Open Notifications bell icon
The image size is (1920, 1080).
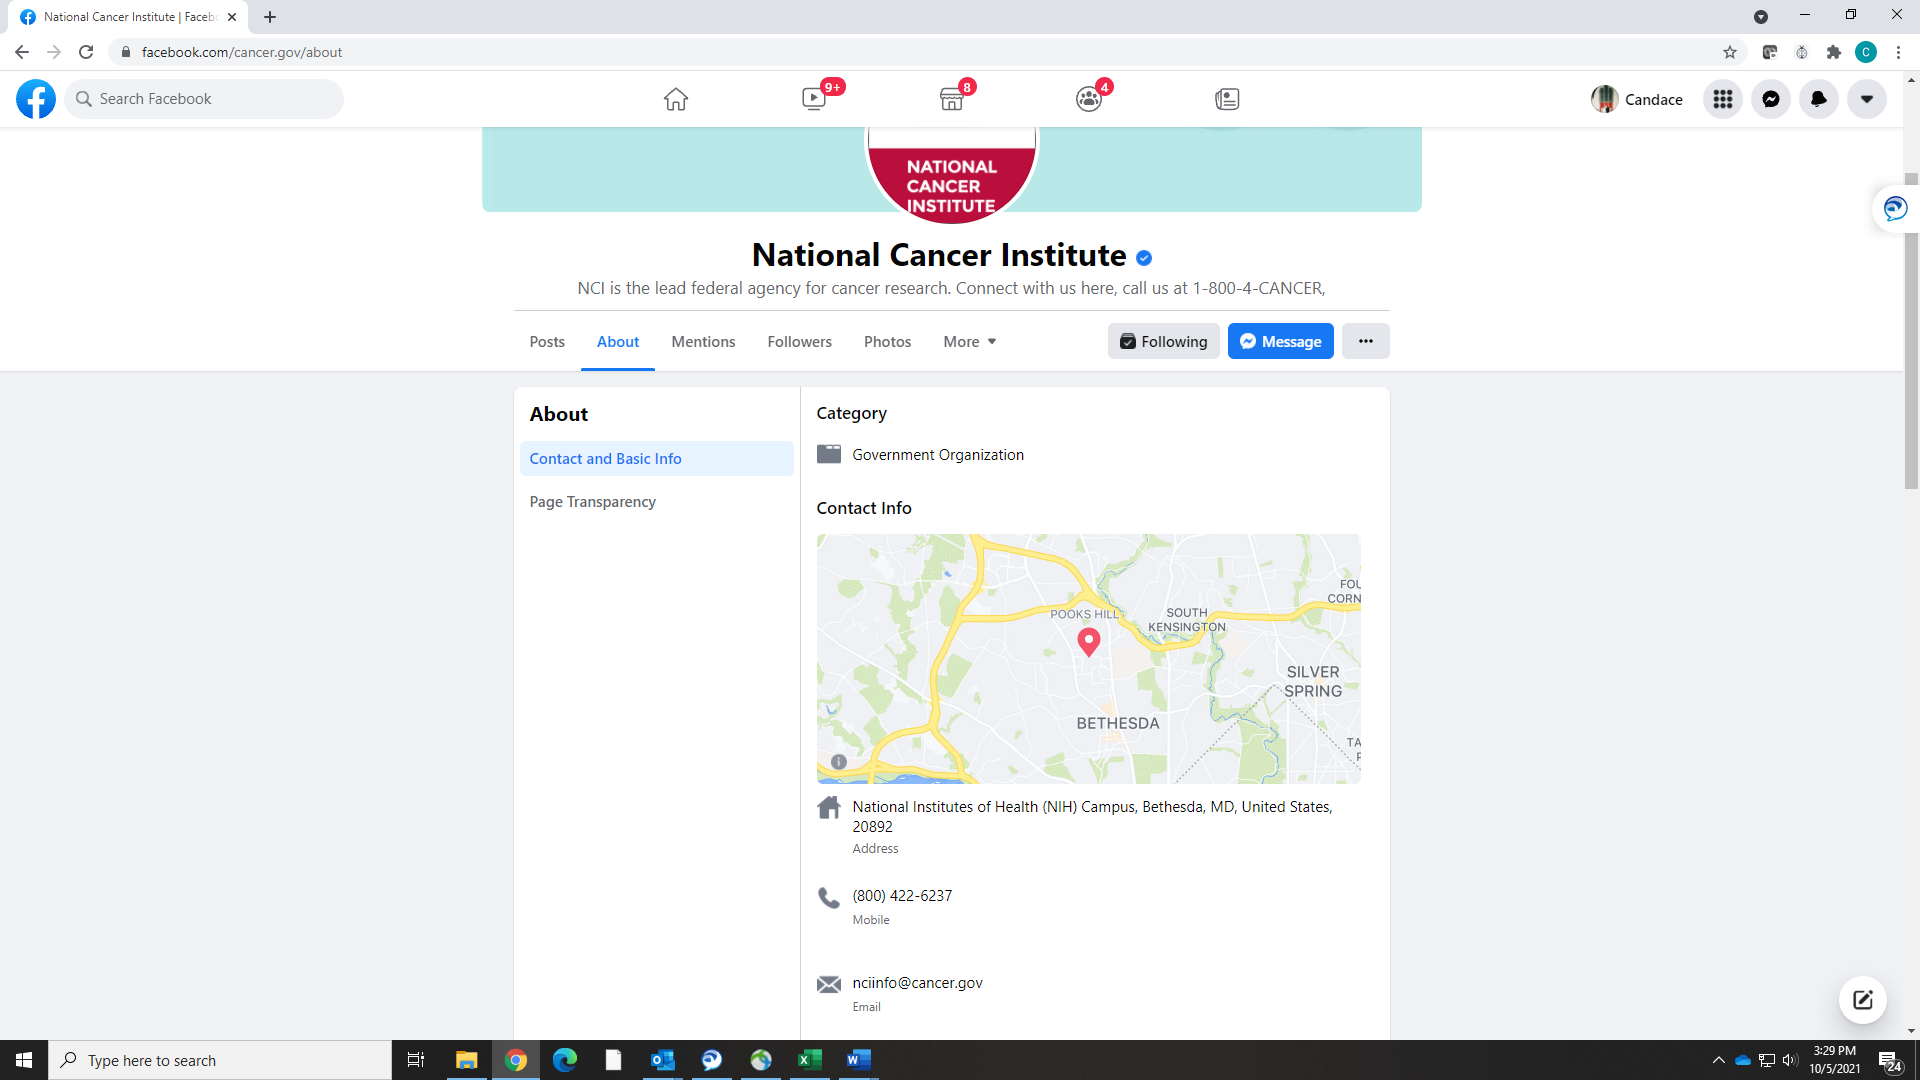click(1818, 99)
